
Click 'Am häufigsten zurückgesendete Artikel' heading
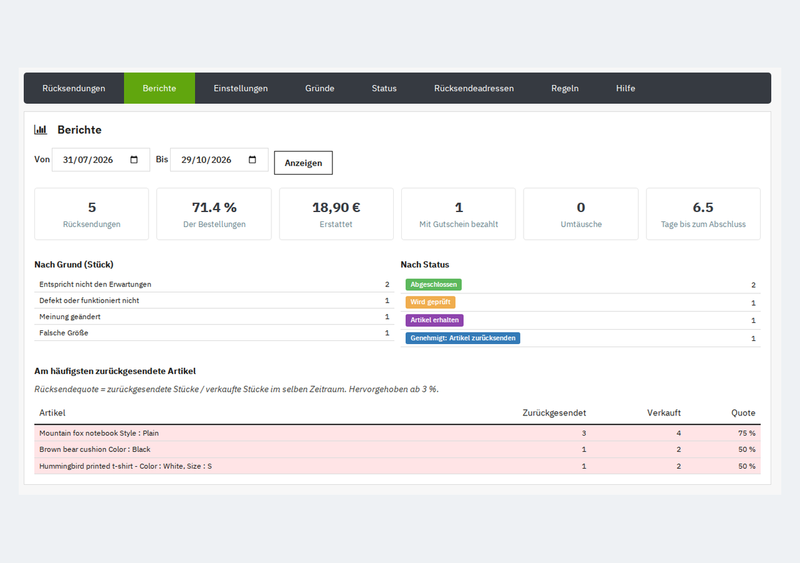pyautogui.click(x=115, y=371)
